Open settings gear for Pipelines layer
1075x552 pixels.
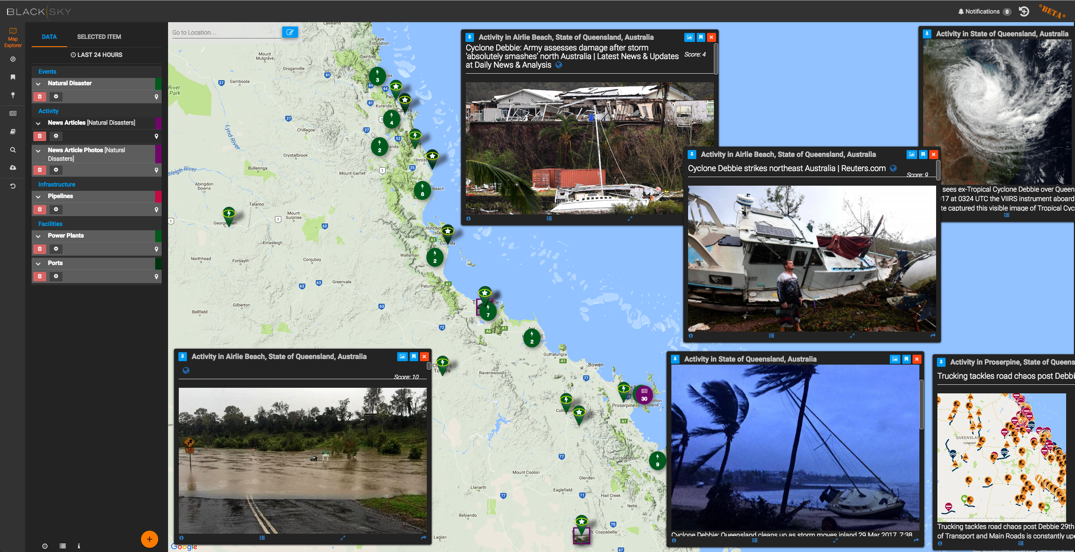pyautogui.click(x=56, y=210)
